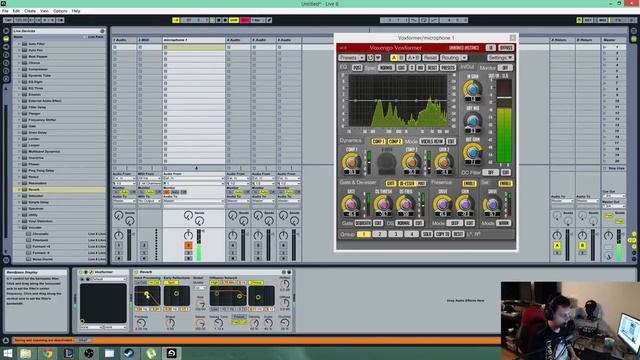The image size is (640, 360).
Task: Toggle COMP 2 on in Dynamics section
Action: pyautogui.click(x=395, y=141)
